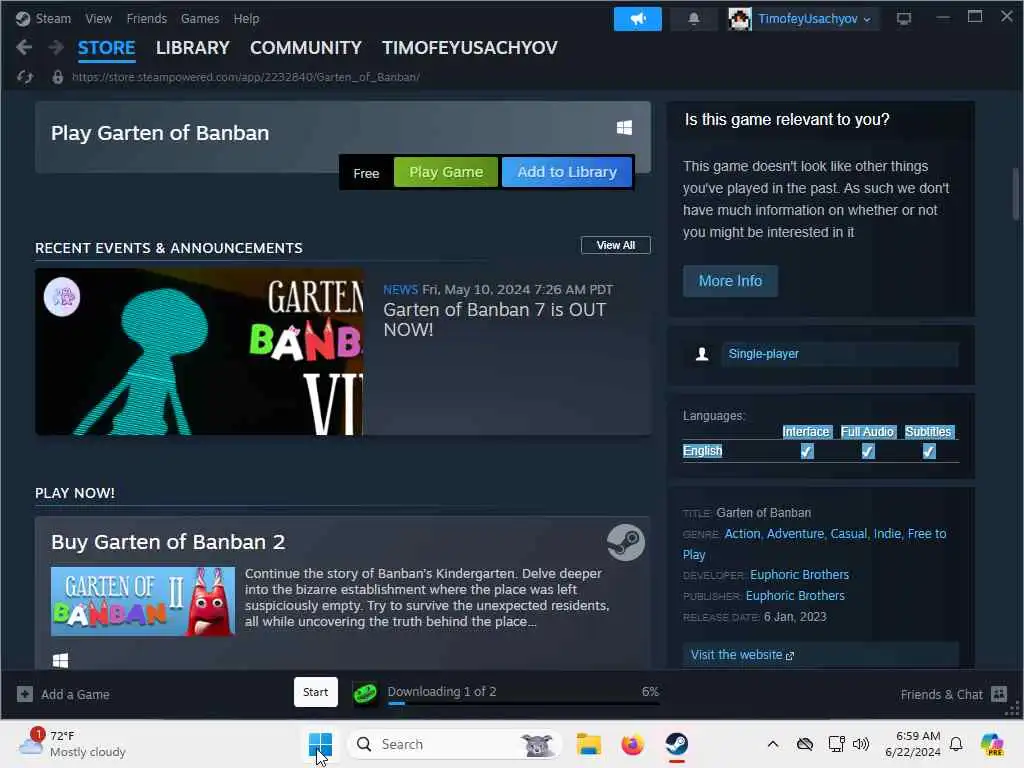Click the Single-player person icon
This screenshot has height=768, width=1024.
tap(702, 354)
